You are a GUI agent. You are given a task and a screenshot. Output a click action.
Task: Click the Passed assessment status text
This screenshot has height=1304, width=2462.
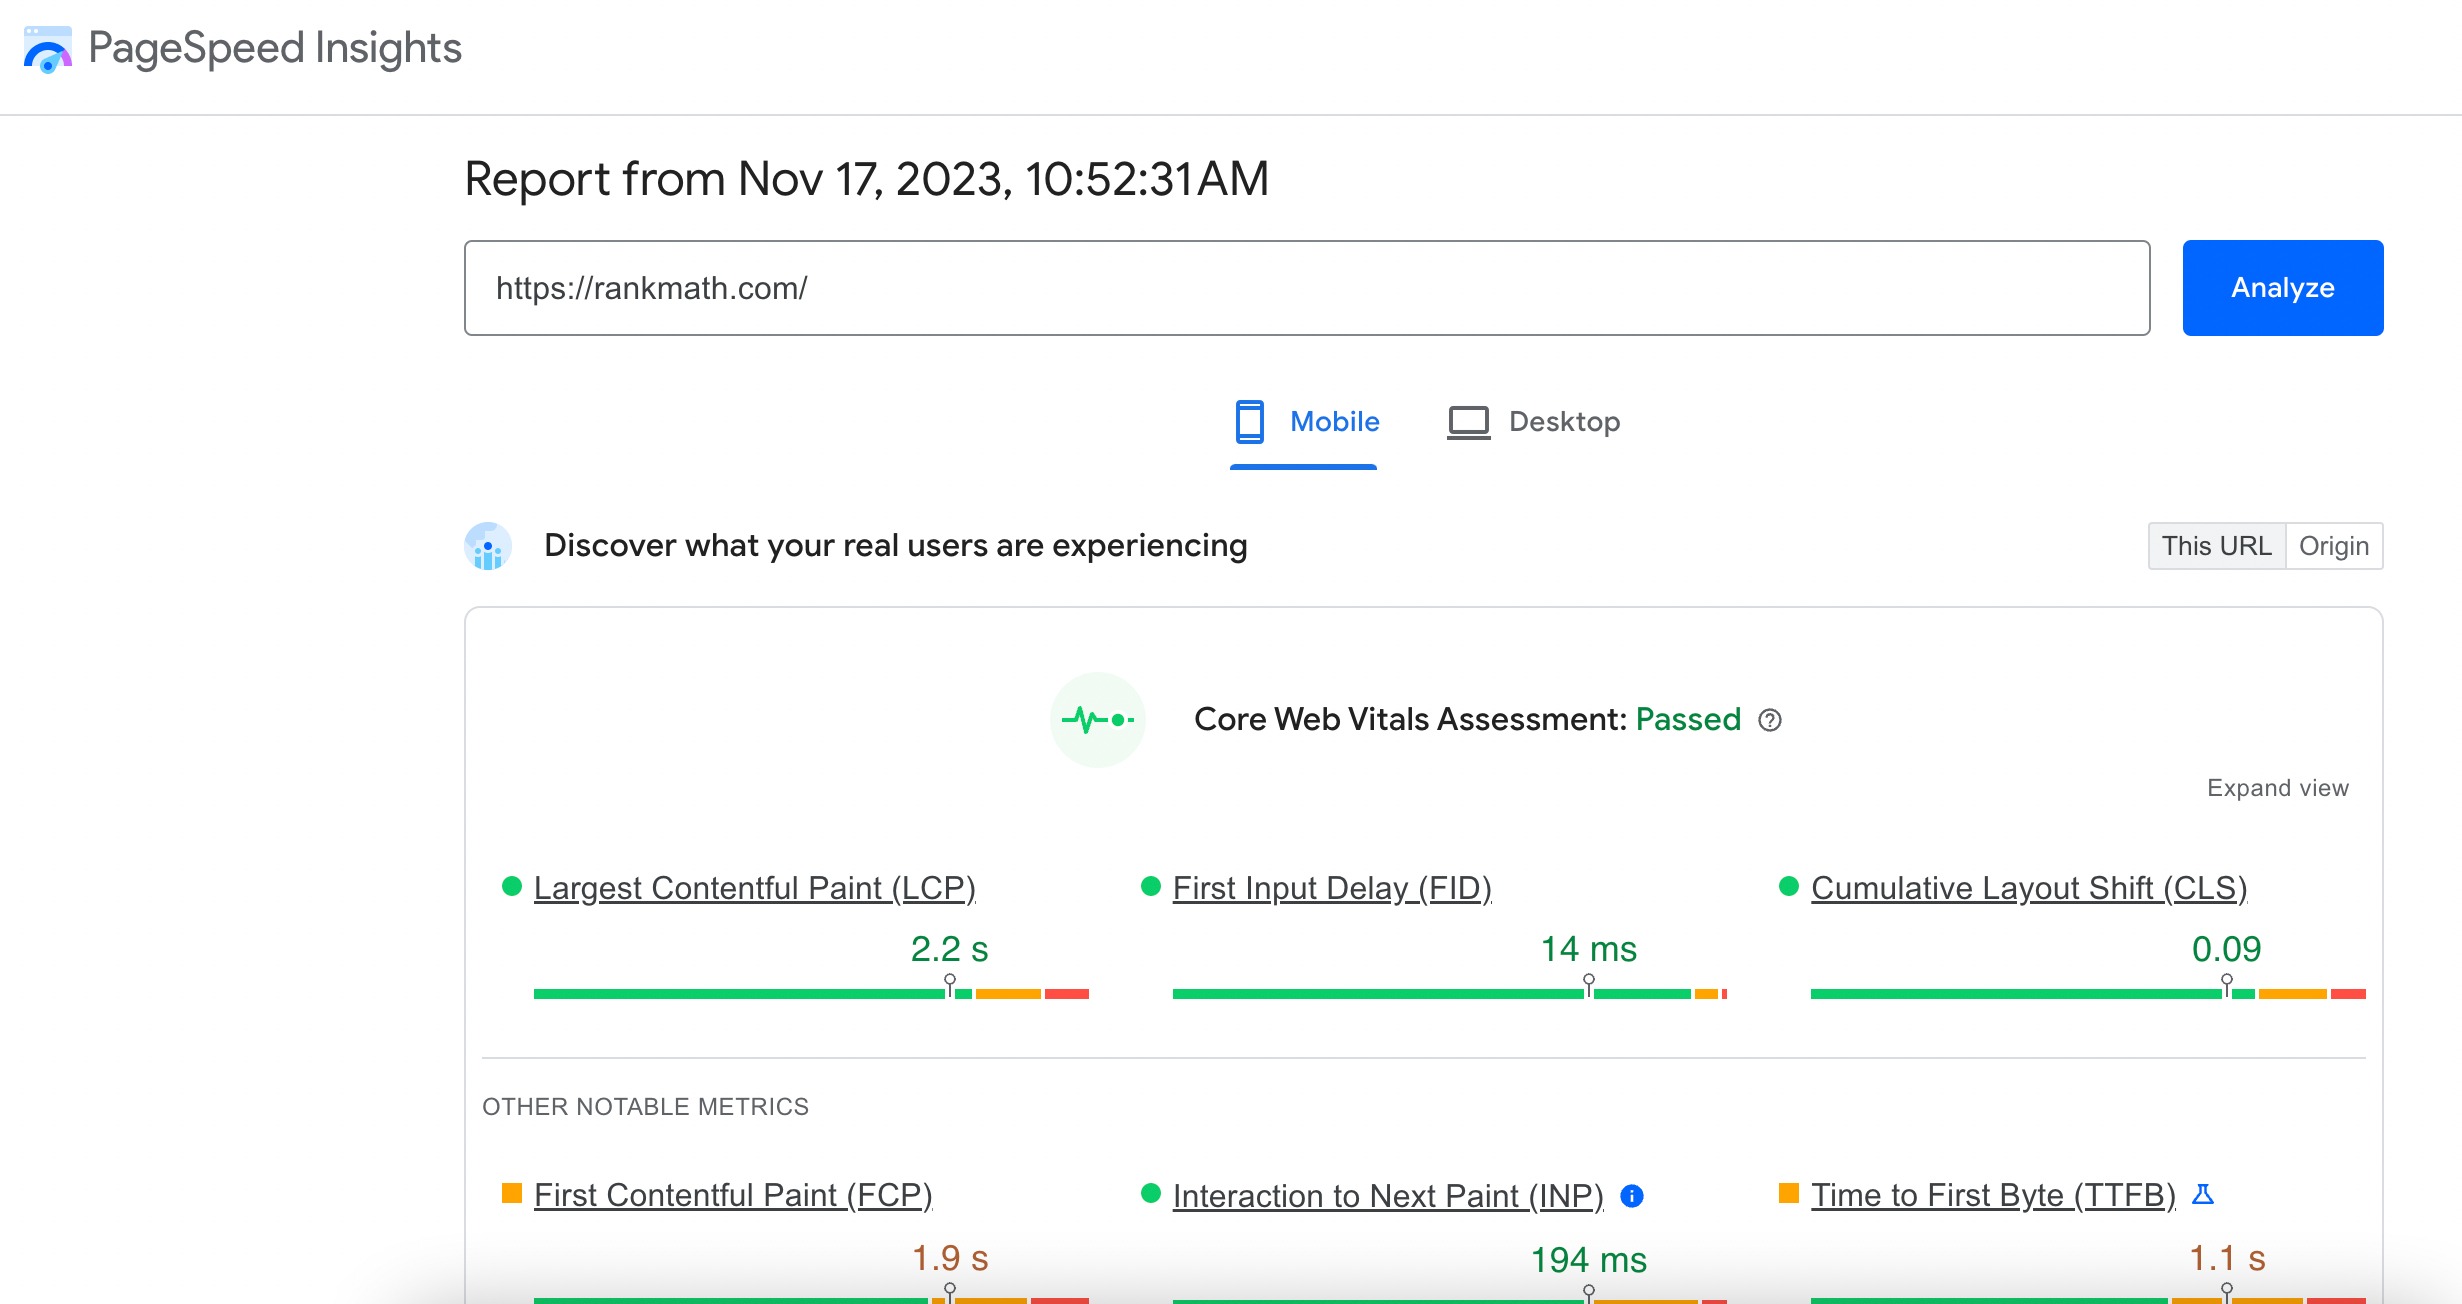[1688, 720]
